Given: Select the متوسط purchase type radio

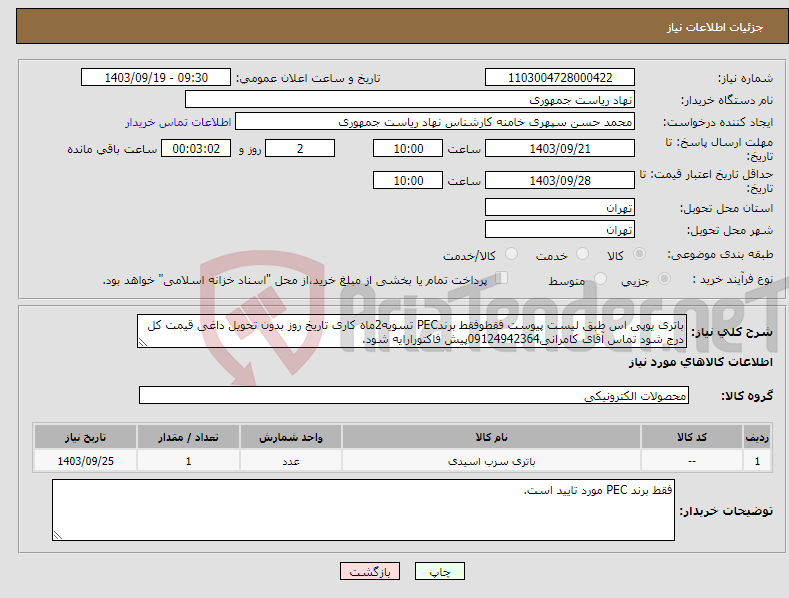Looking at the screenshot, I should pos(600,279).
